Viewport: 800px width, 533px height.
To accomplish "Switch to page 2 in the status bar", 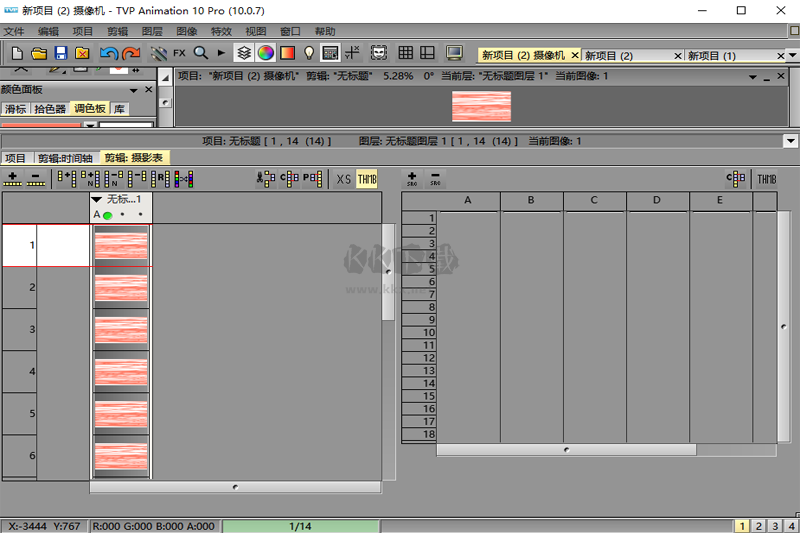I will (758, 525).
